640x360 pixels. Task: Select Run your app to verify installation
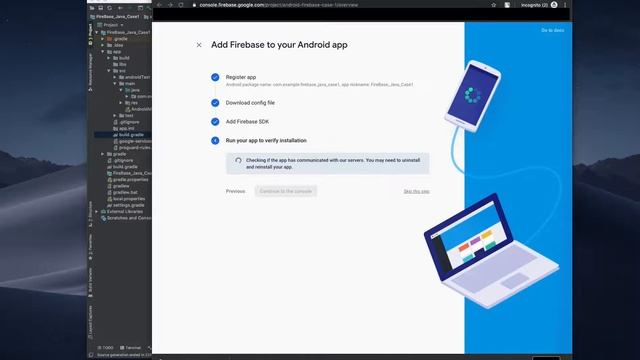[266, 140]
